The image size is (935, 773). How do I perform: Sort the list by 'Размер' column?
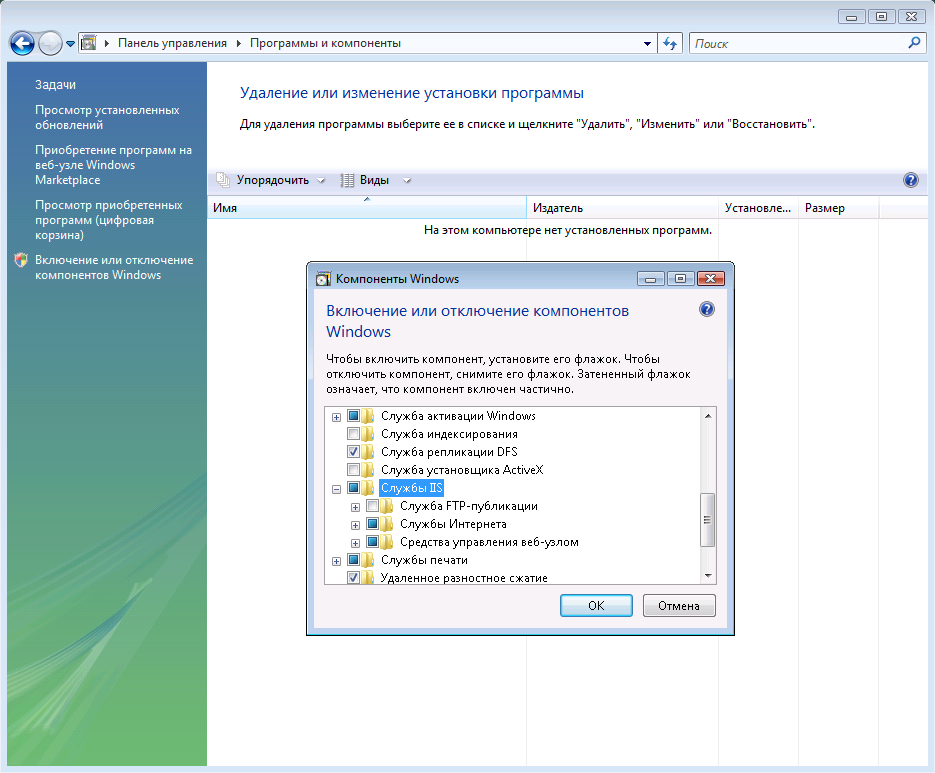[x=838, y=208]
